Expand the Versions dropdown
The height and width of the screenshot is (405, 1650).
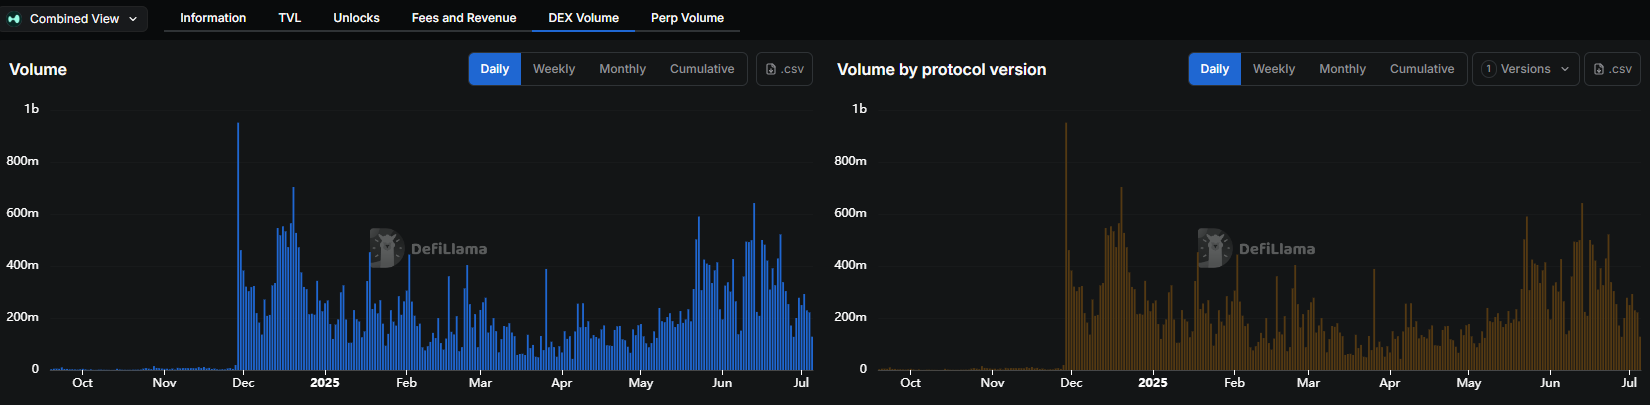[1525, 69]
